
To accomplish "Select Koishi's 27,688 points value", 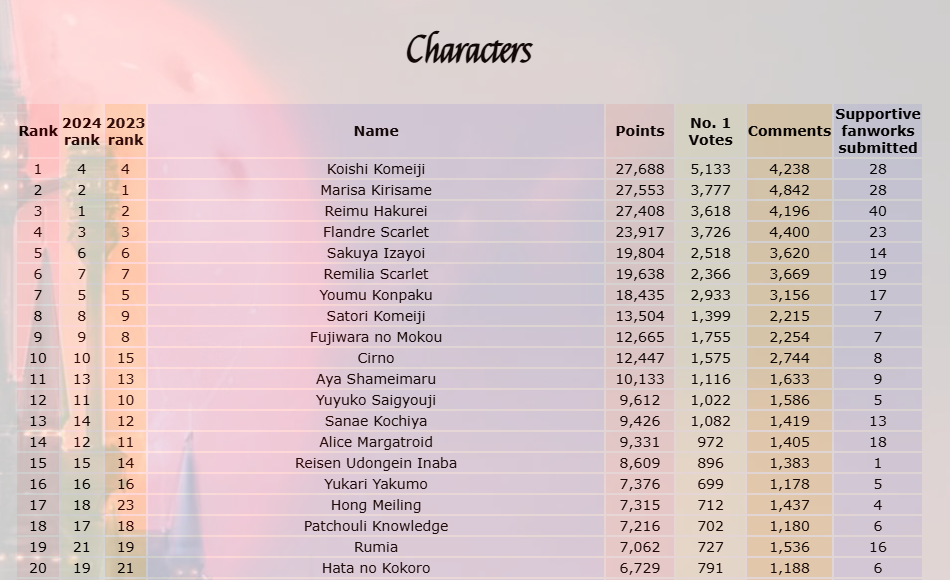I will (640, 169).
